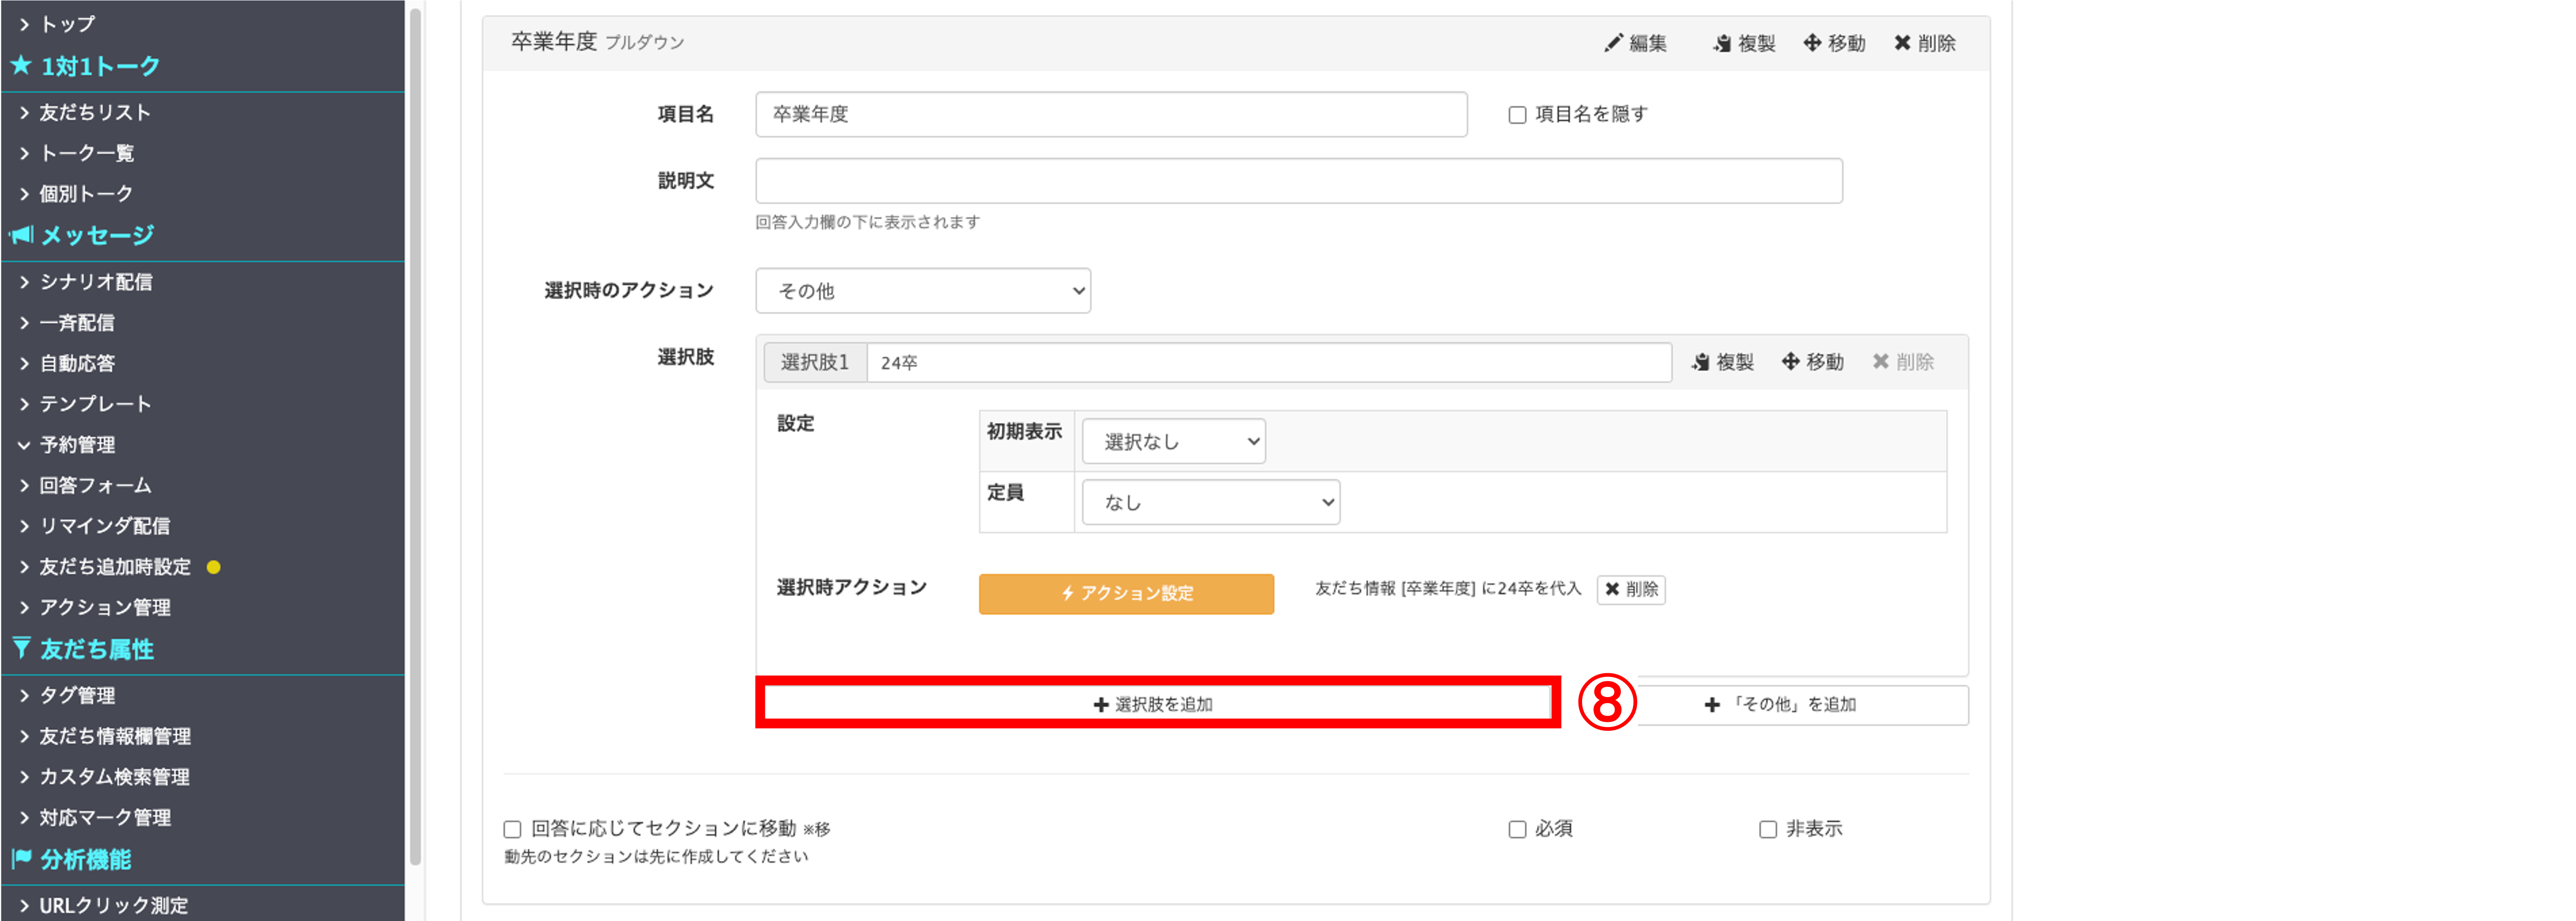Screen dimensions: 2576x921
Task: Click the メッセージ section heading
Action: coord(97,235)
